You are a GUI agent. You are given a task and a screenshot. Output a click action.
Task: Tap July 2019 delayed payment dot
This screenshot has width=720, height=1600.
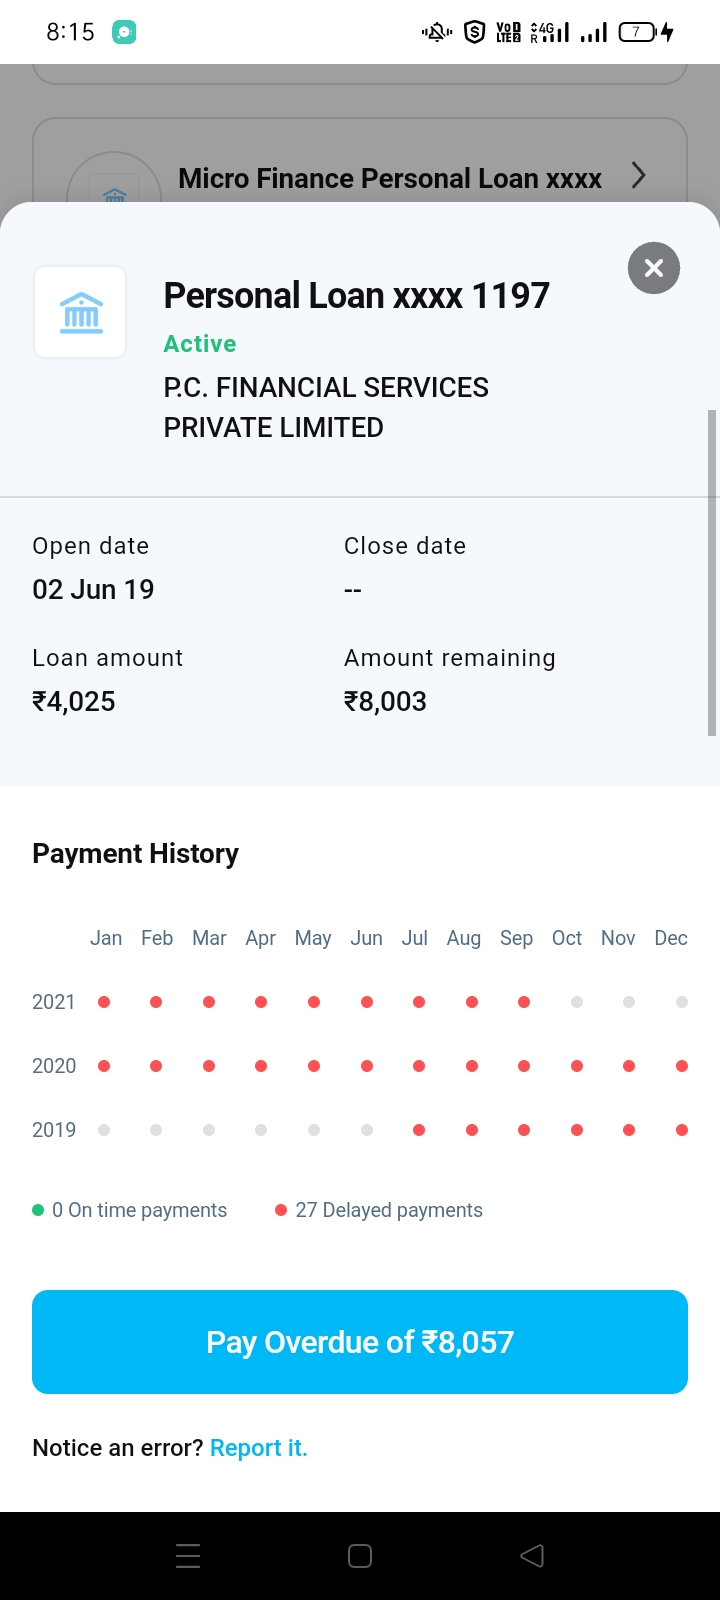coord(419,1130)
